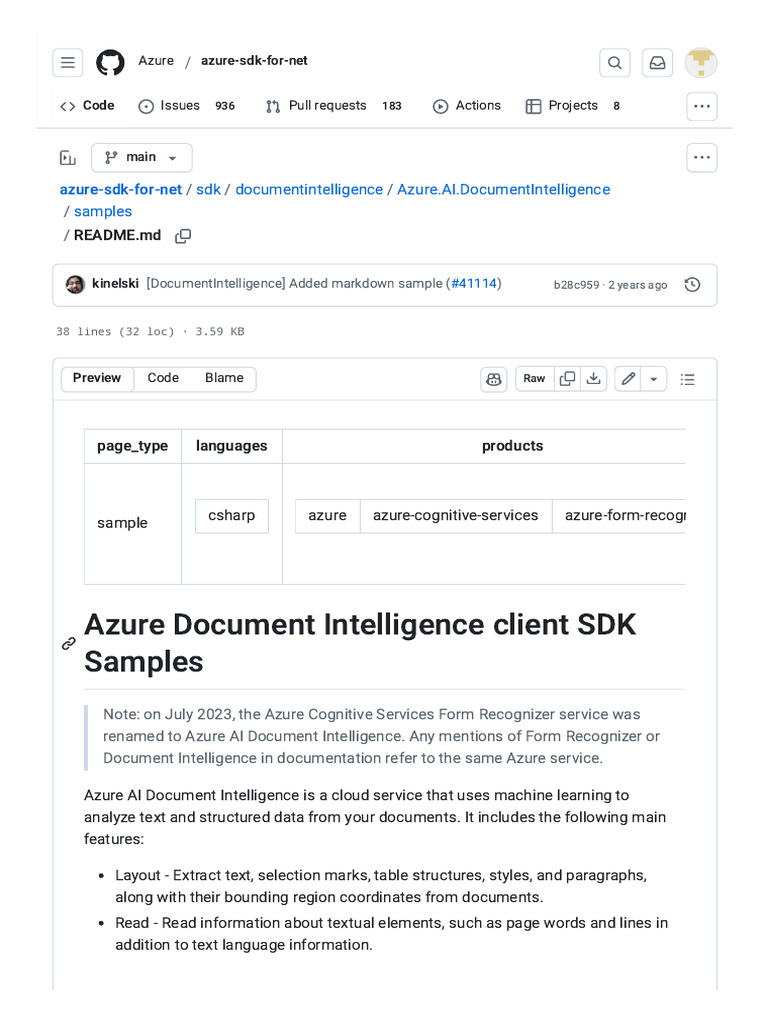Click the Raw button
The image size is (768, 1024).
pos(534,379)
